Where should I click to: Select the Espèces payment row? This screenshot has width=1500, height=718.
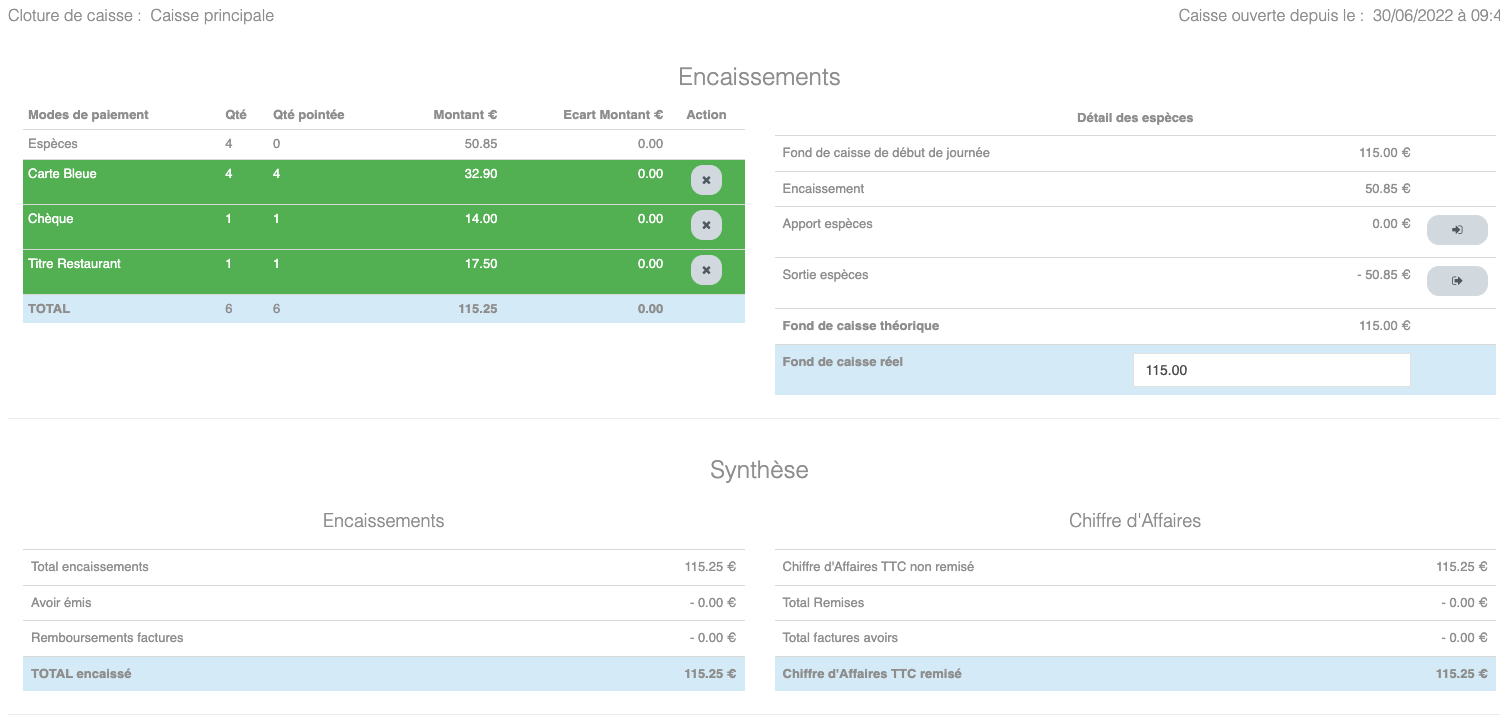click(x=53, y=144)
